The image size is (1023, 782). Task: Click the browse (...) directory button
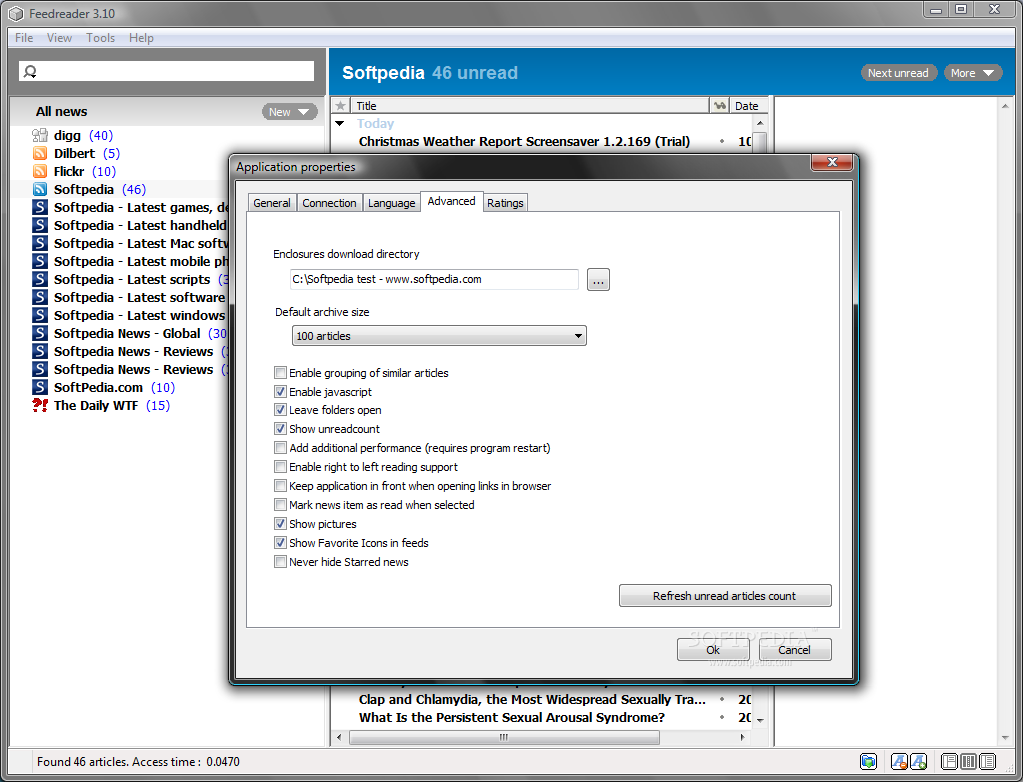pyautogui.click(x=598, y=280)
